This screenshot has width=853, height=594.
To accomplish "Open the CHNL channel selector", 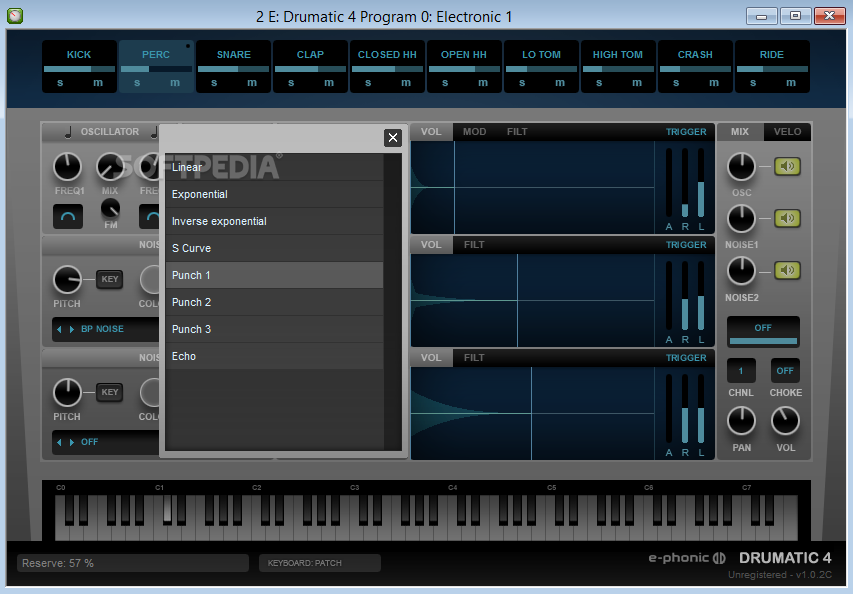I will point(741,371).
